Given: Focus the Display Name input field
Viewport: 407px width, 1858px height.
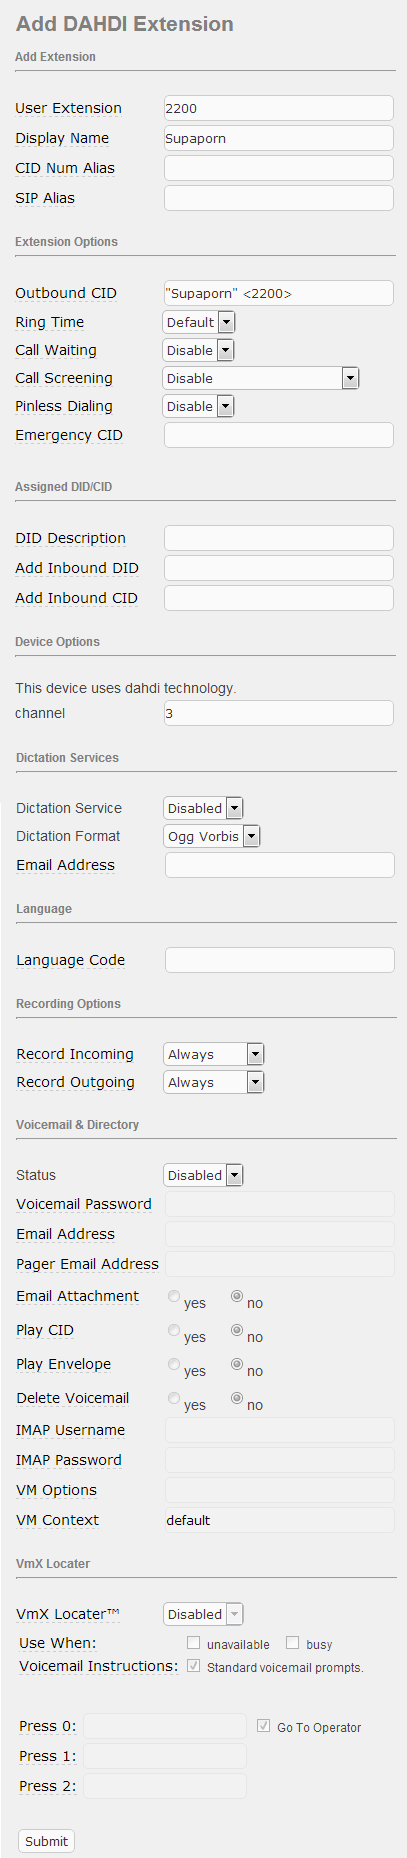Looking at the screenshot, I should coord(279,138).
